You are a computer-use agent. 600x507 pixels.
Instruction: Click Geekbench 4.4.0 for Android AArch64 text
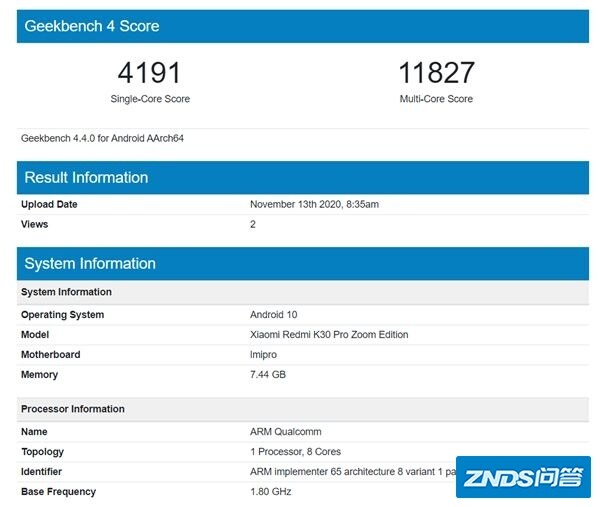(x=102, y=138)
